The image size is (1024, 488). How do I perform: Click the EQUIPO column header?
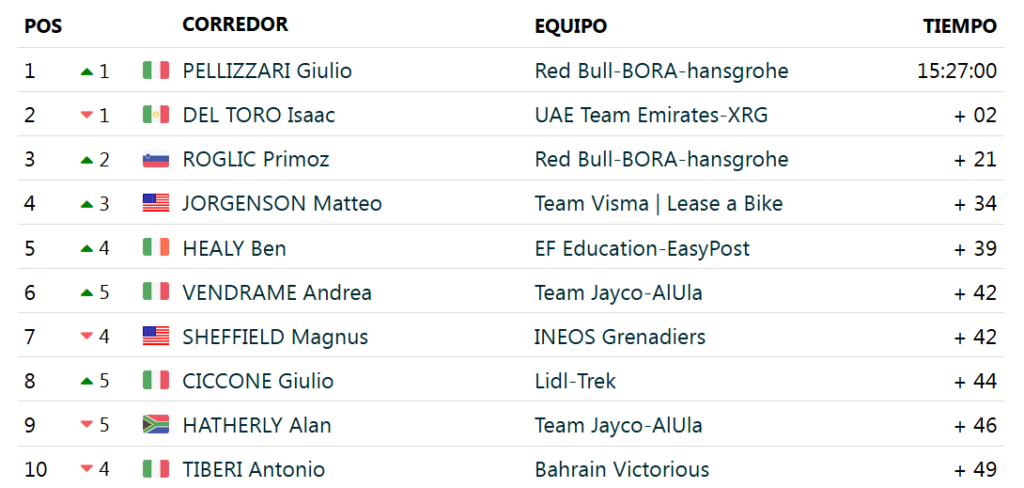[571, 26]
